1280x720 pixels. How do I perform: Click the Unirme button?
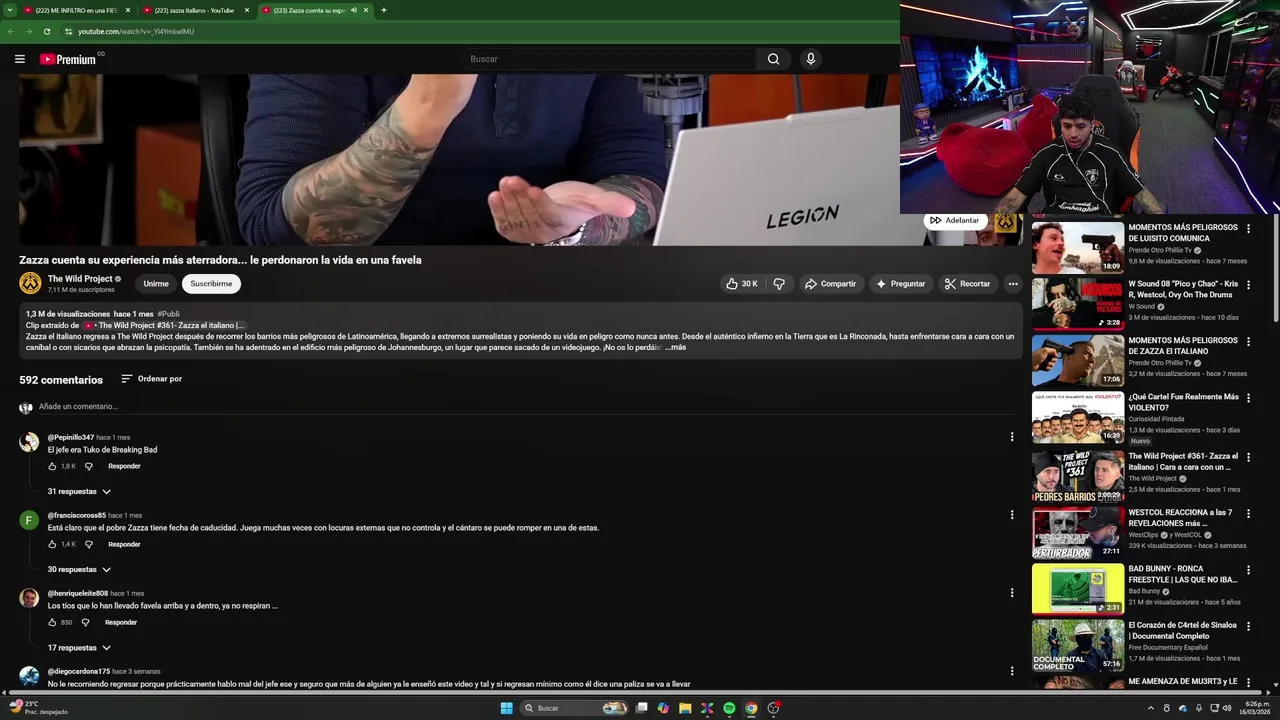(x=156, y=283)
